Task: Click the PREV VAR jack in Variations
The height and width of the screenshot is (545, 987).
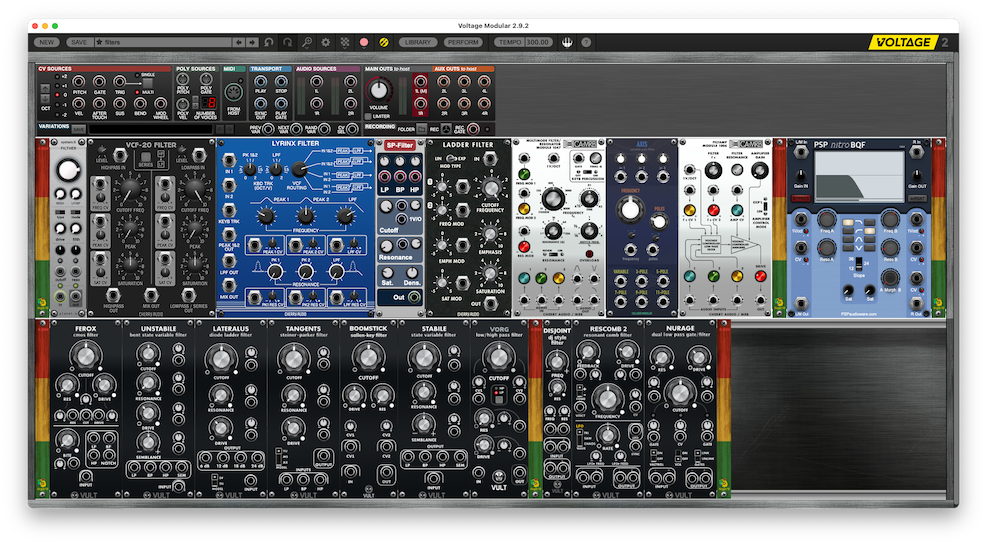Action: tap(268, 129)
